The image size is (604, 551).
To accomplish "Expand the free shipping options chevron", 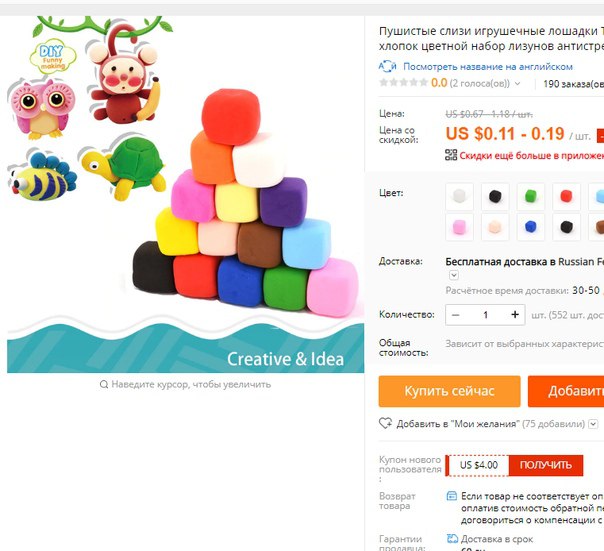I will click(454, 275).
